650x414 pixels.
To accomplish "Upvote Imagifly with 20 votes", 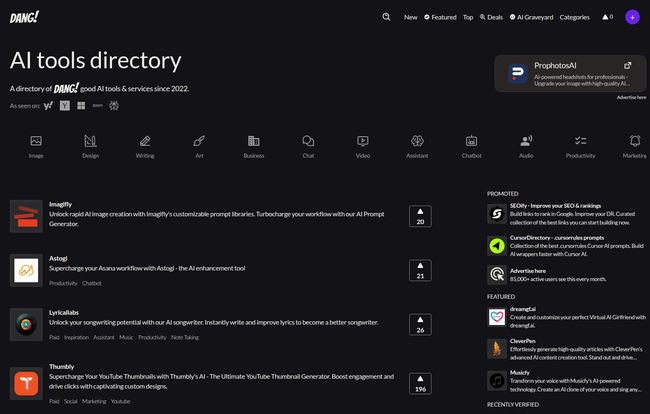I will pos(420,216).
